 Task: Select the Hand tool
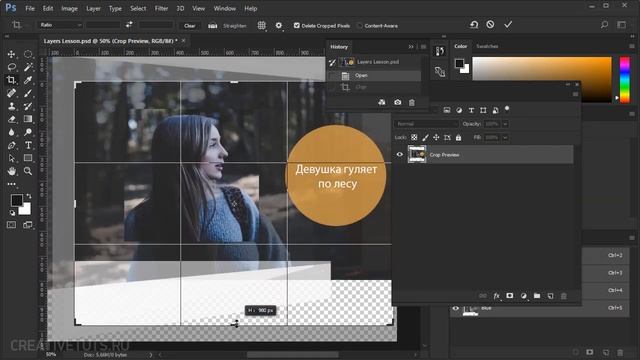[11, 171]
